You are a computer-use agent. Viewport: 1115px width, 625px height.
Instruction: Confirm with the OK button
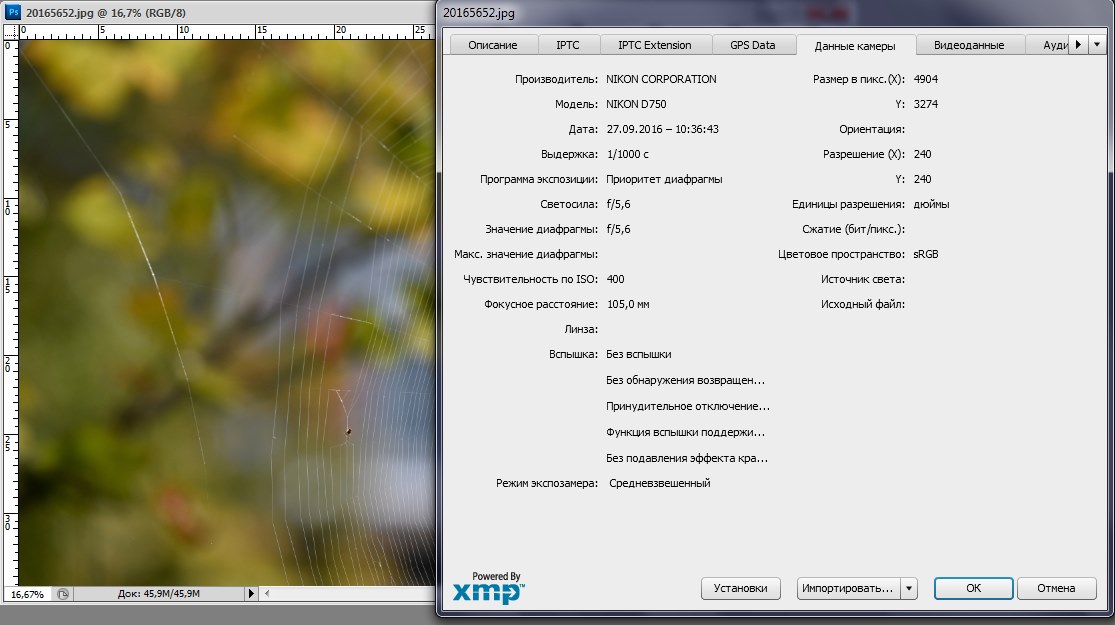pos(973,588)
